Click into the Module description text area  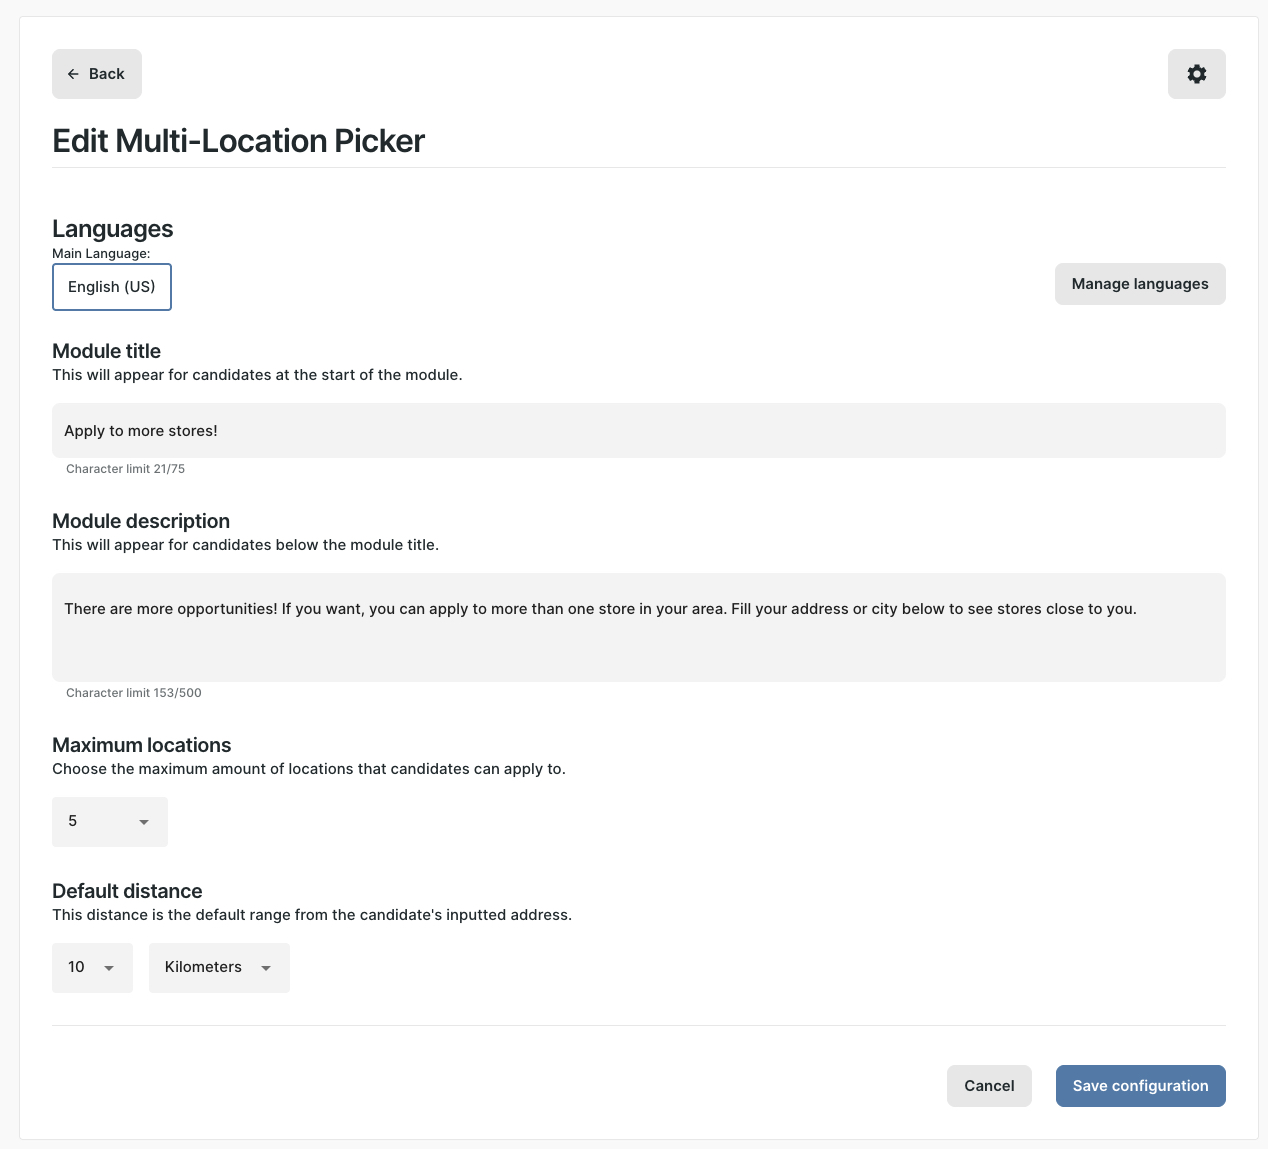[638, 627]
